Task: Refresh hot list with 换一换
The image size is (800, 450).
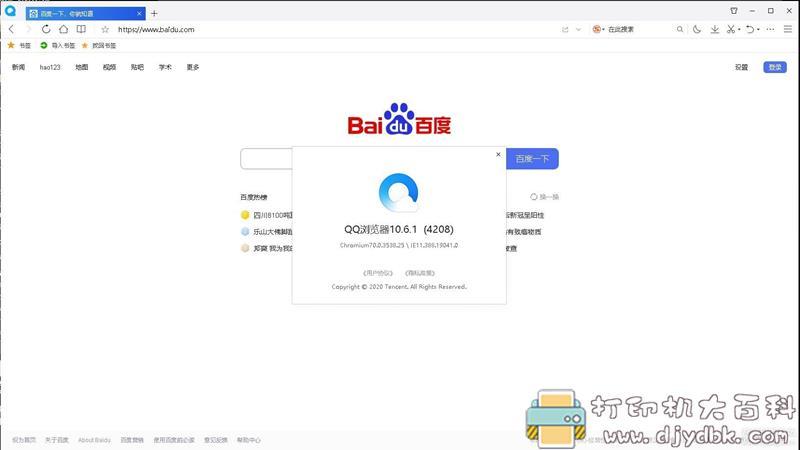Action: point(544,197)
